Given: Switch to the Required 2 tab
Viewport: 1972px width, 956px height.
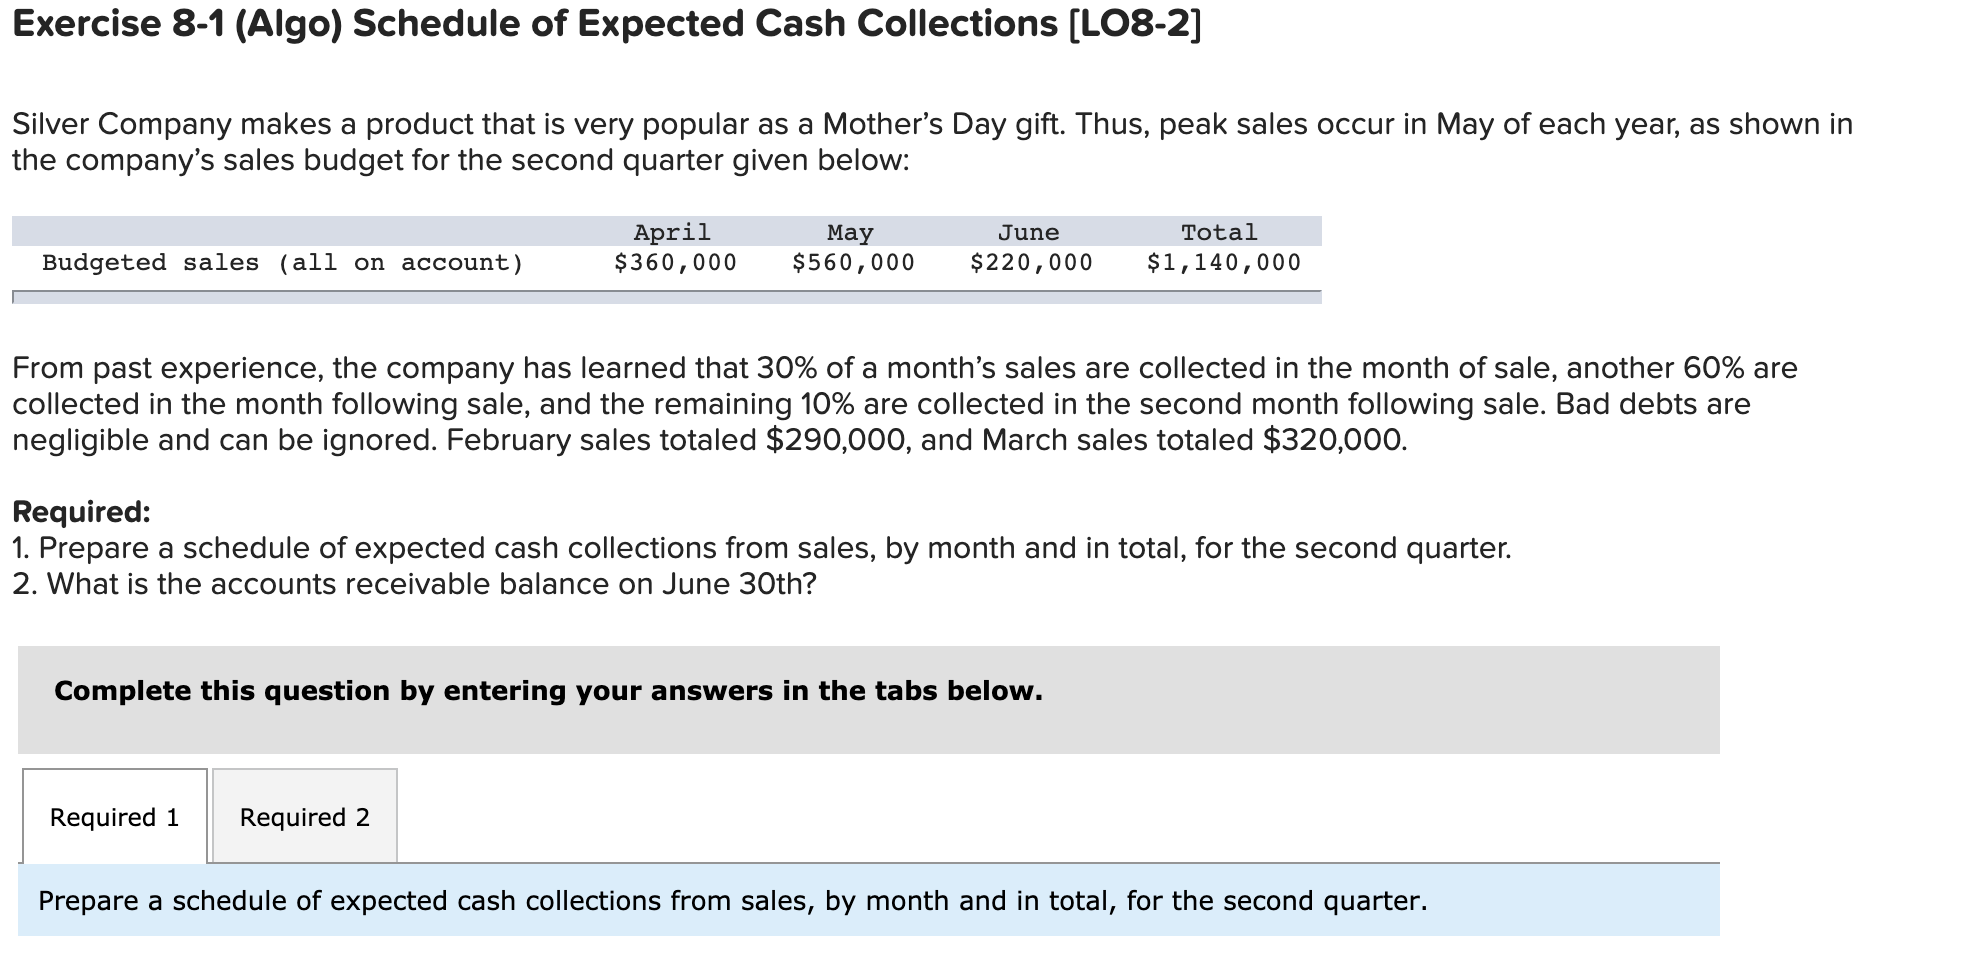Looking at the screenshot, I should [x=303, y=817].
